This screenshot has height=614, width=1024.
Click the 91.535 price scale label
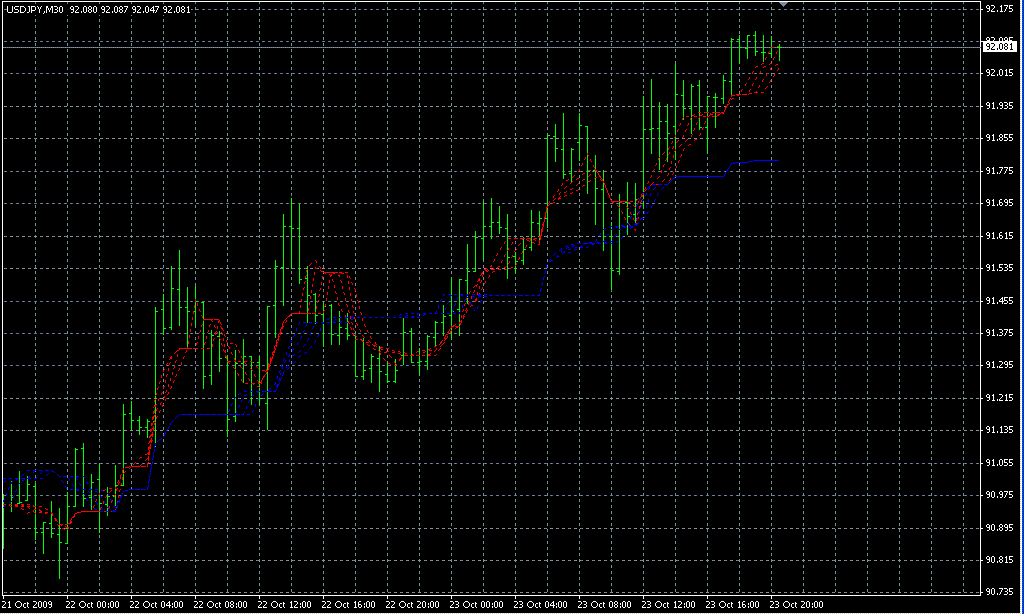tap(999, 268)
